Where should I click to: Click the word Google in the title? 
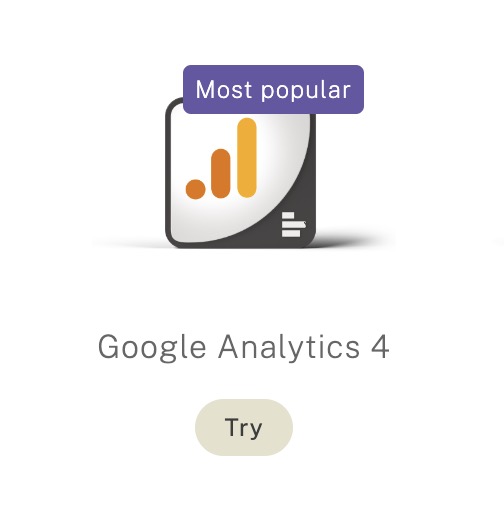[152, 347]
